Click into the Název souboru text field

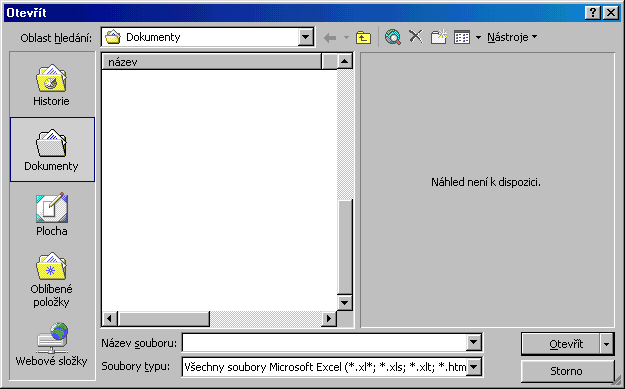325,342
